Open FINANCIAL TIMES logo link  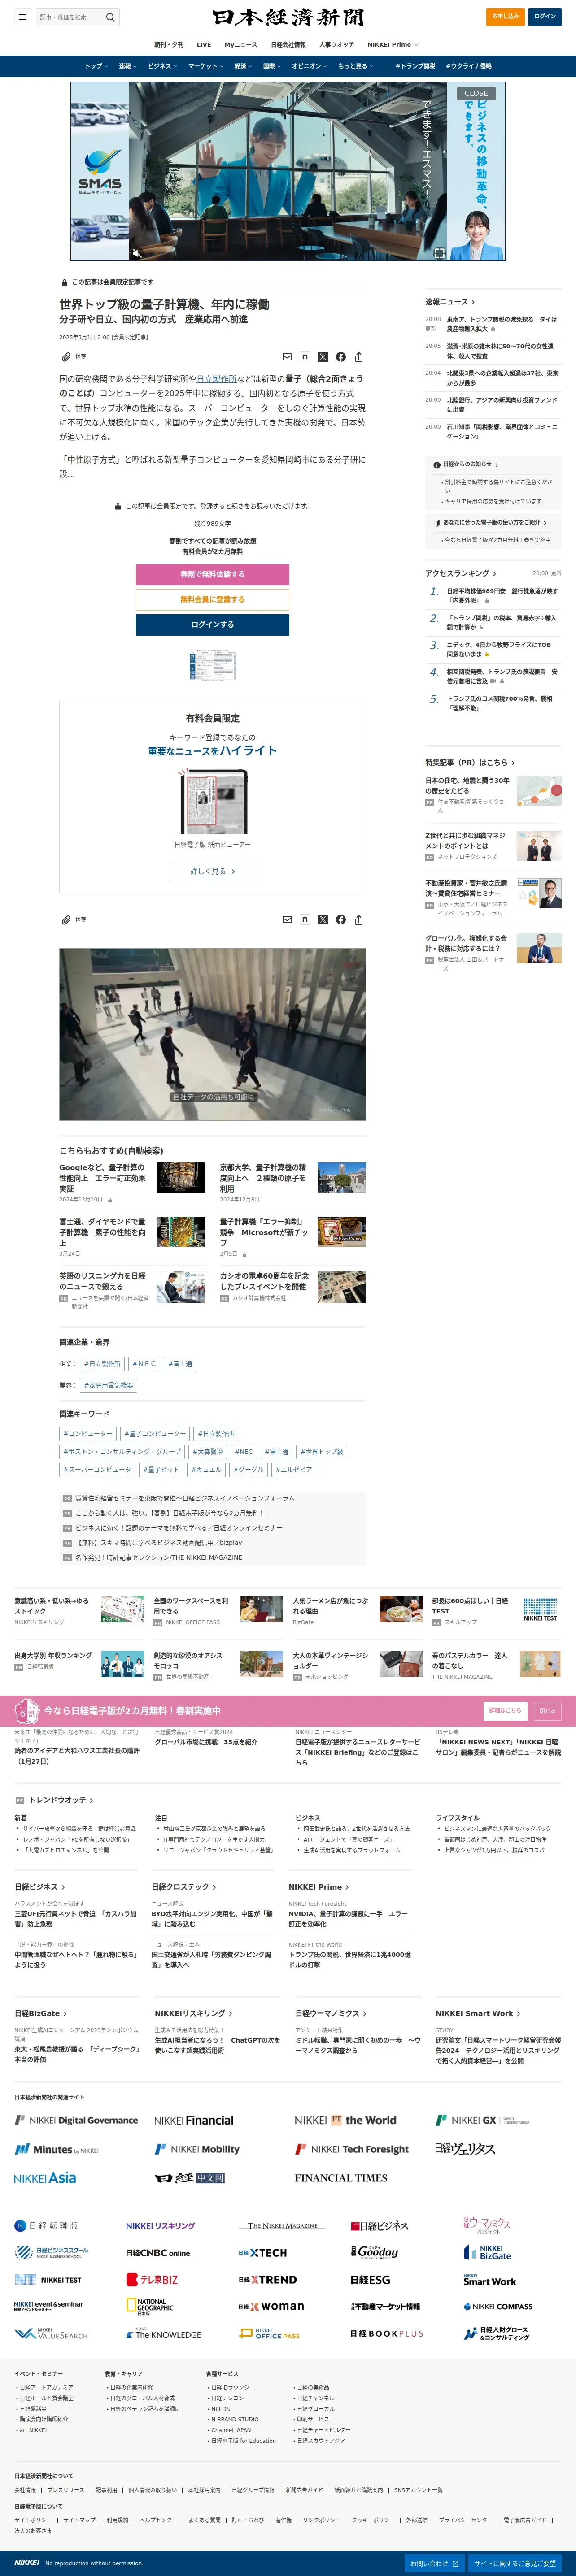(x=341, y=2178)
